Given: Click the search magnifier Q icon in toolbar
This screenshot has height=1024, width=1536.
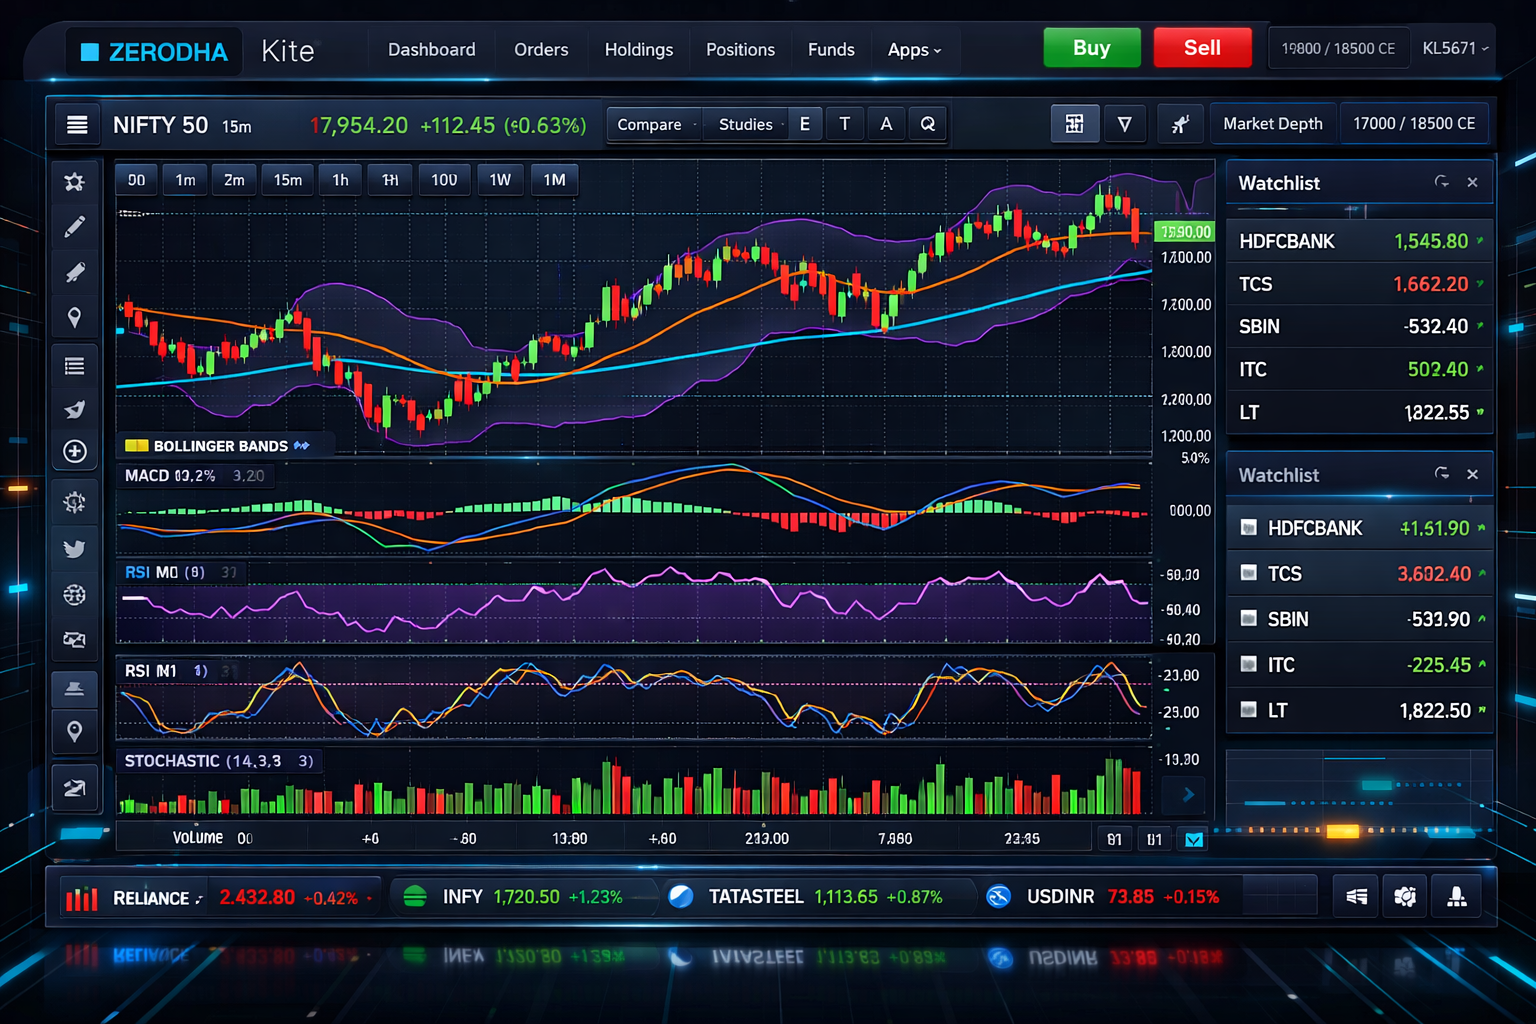Looking at the screenshot, I should pos(928,123).
